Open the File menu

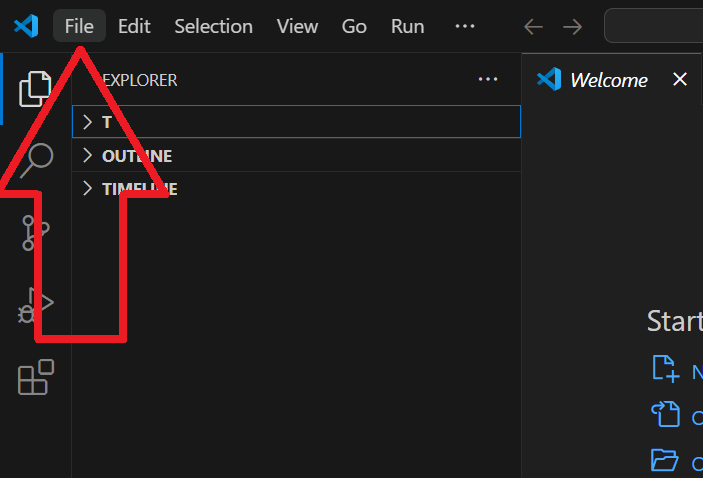79,26
